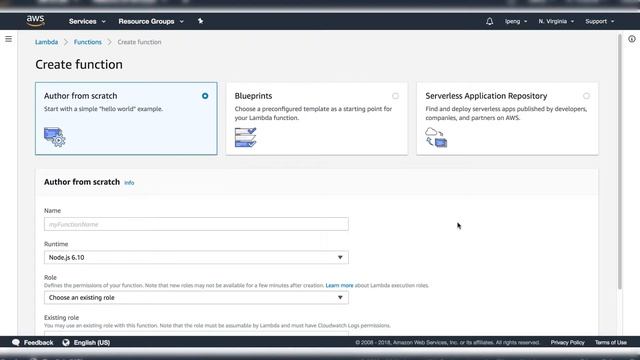Open the Services menu
The image size is (640, 360).
pos(87,21)
